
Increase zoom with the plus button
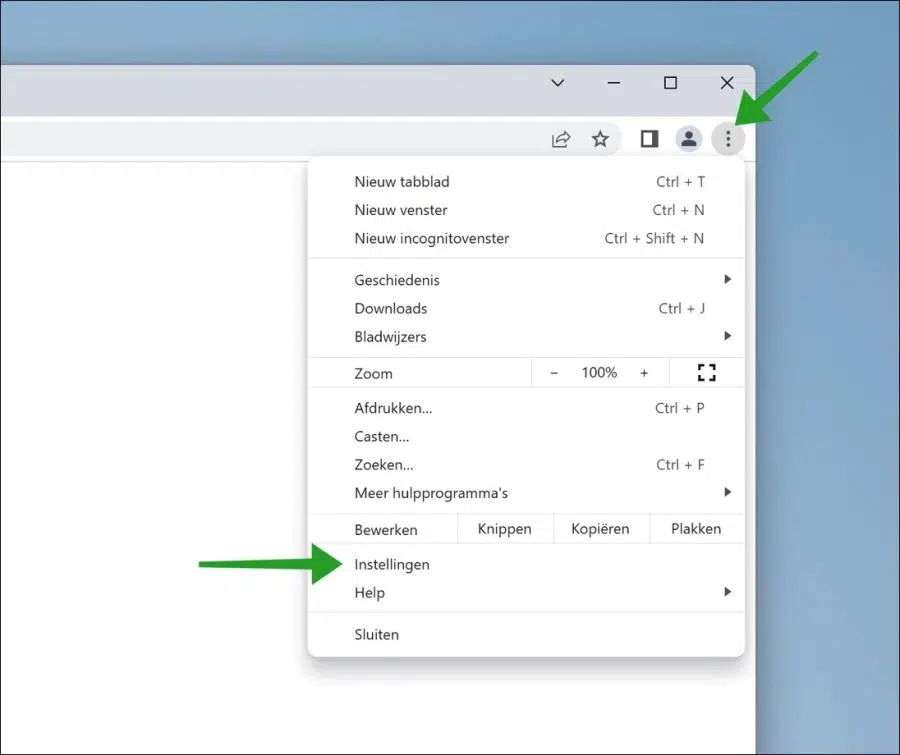(x=644, y=373)
